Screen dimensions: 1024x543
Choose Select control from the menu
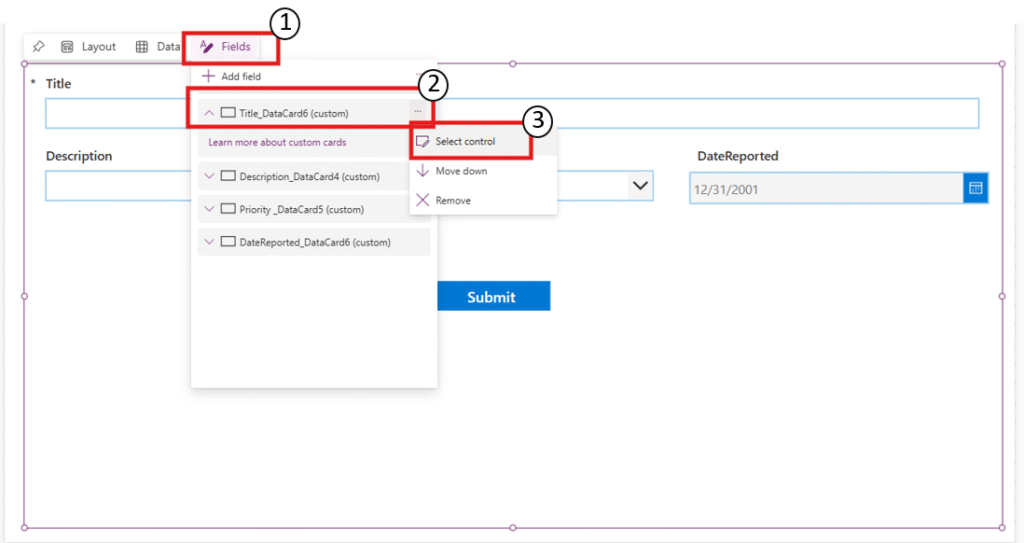tap(483, 141)
